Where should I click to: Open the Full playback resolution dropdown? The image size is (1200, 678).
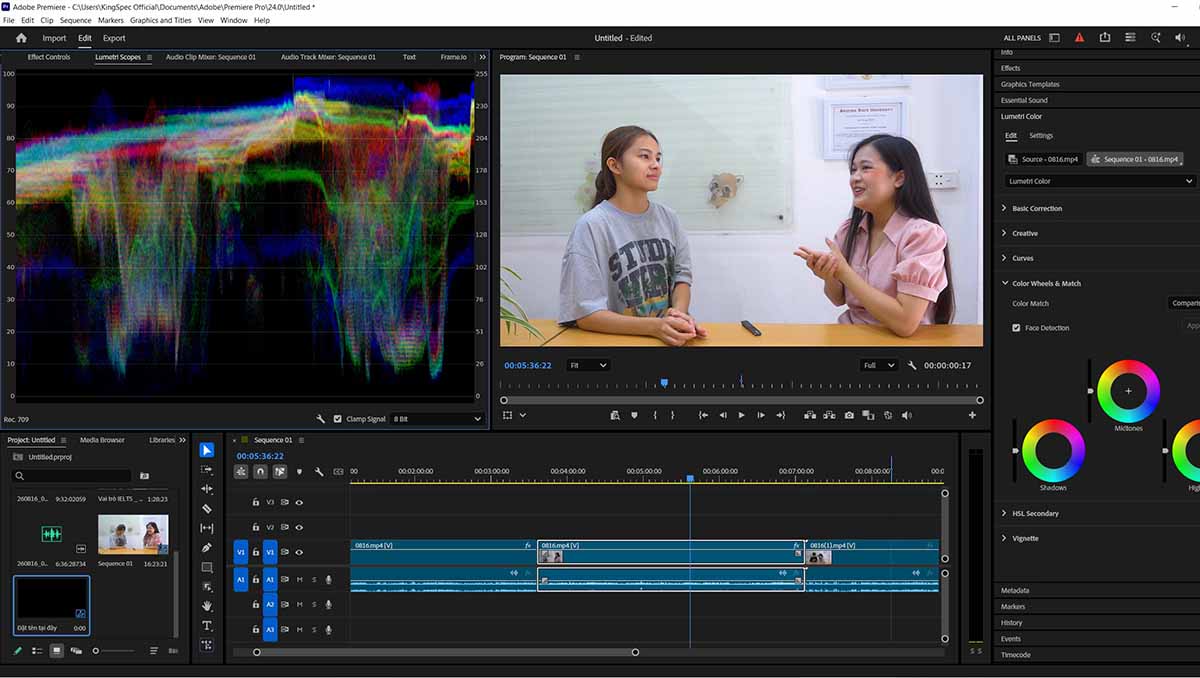(879, 365)
